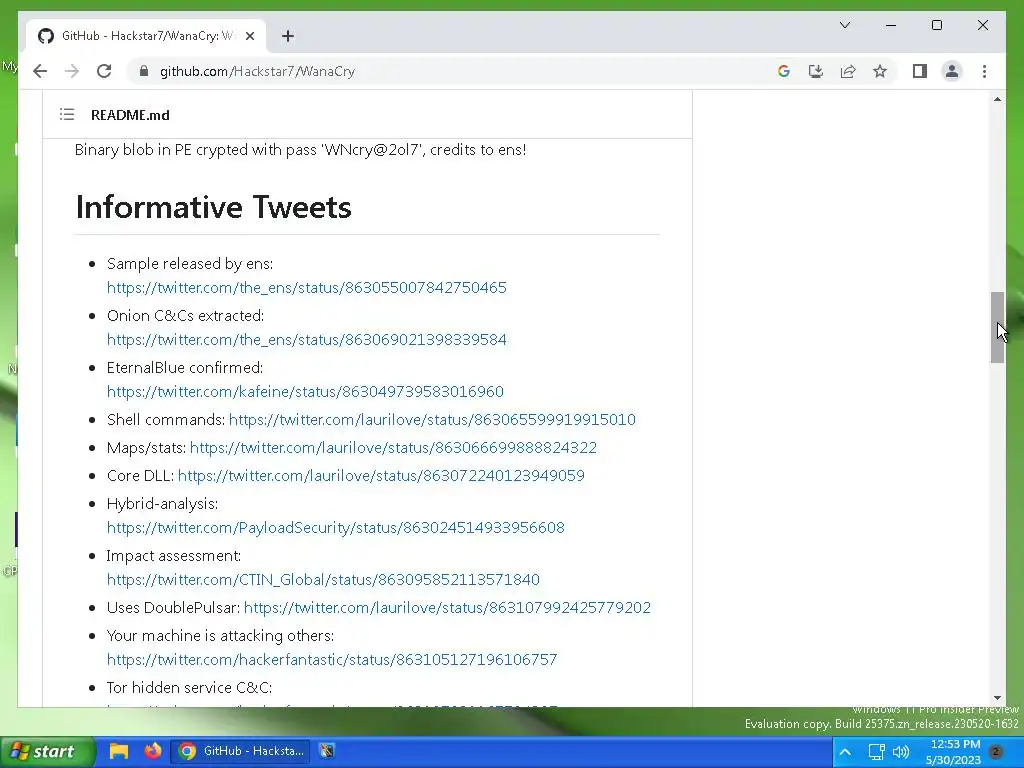Open the kafeine EternalBlue tweet link
This screenshot has height=768, width=1024.
click(x=305, y=391)
